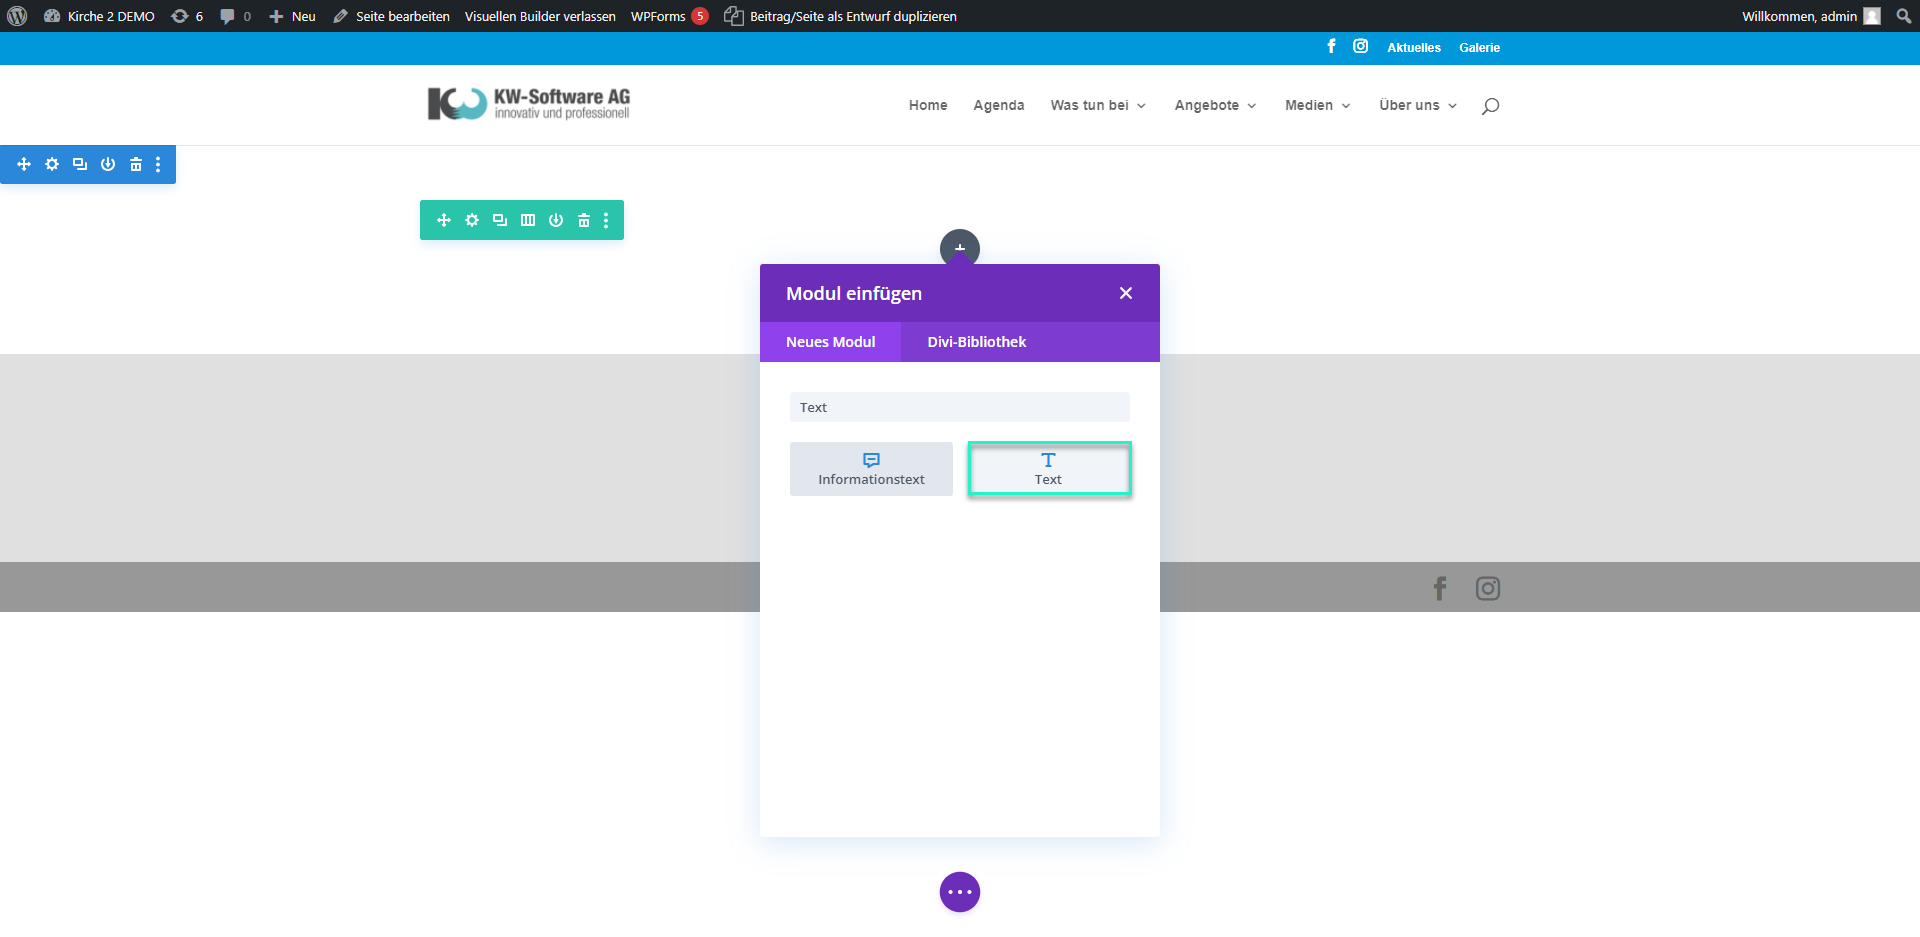Image resolution: width=1920 pixels, height=937 pixels.
Task: Switch to the Divi-Bibliothek tab
Action: pyautogui.click(x=976, y=342)
